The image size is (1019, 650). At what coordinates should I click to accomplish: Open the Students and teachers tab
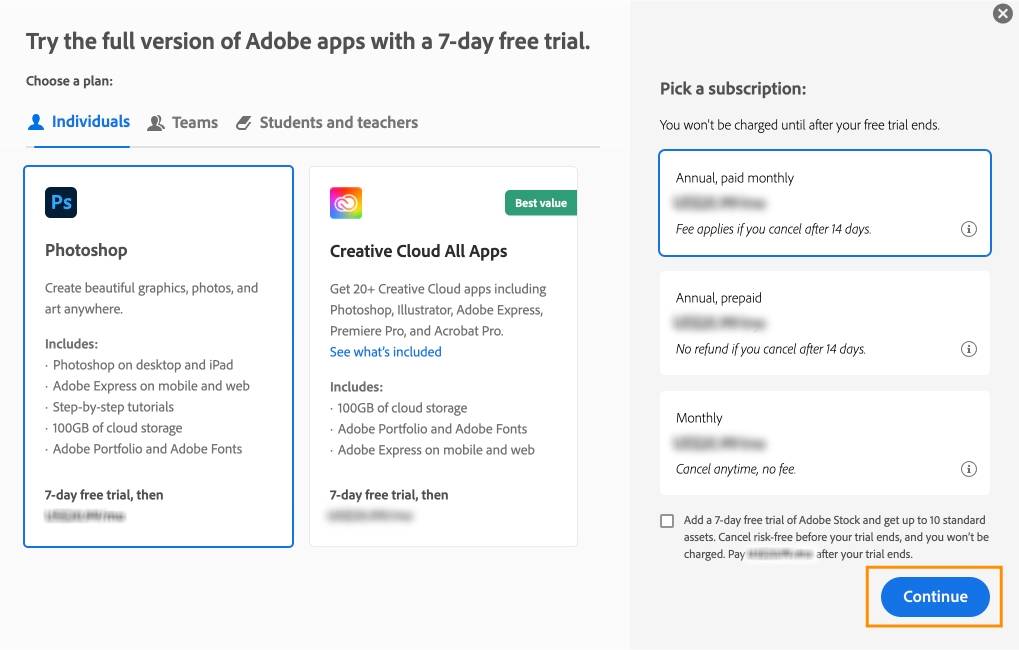[338, 123]
